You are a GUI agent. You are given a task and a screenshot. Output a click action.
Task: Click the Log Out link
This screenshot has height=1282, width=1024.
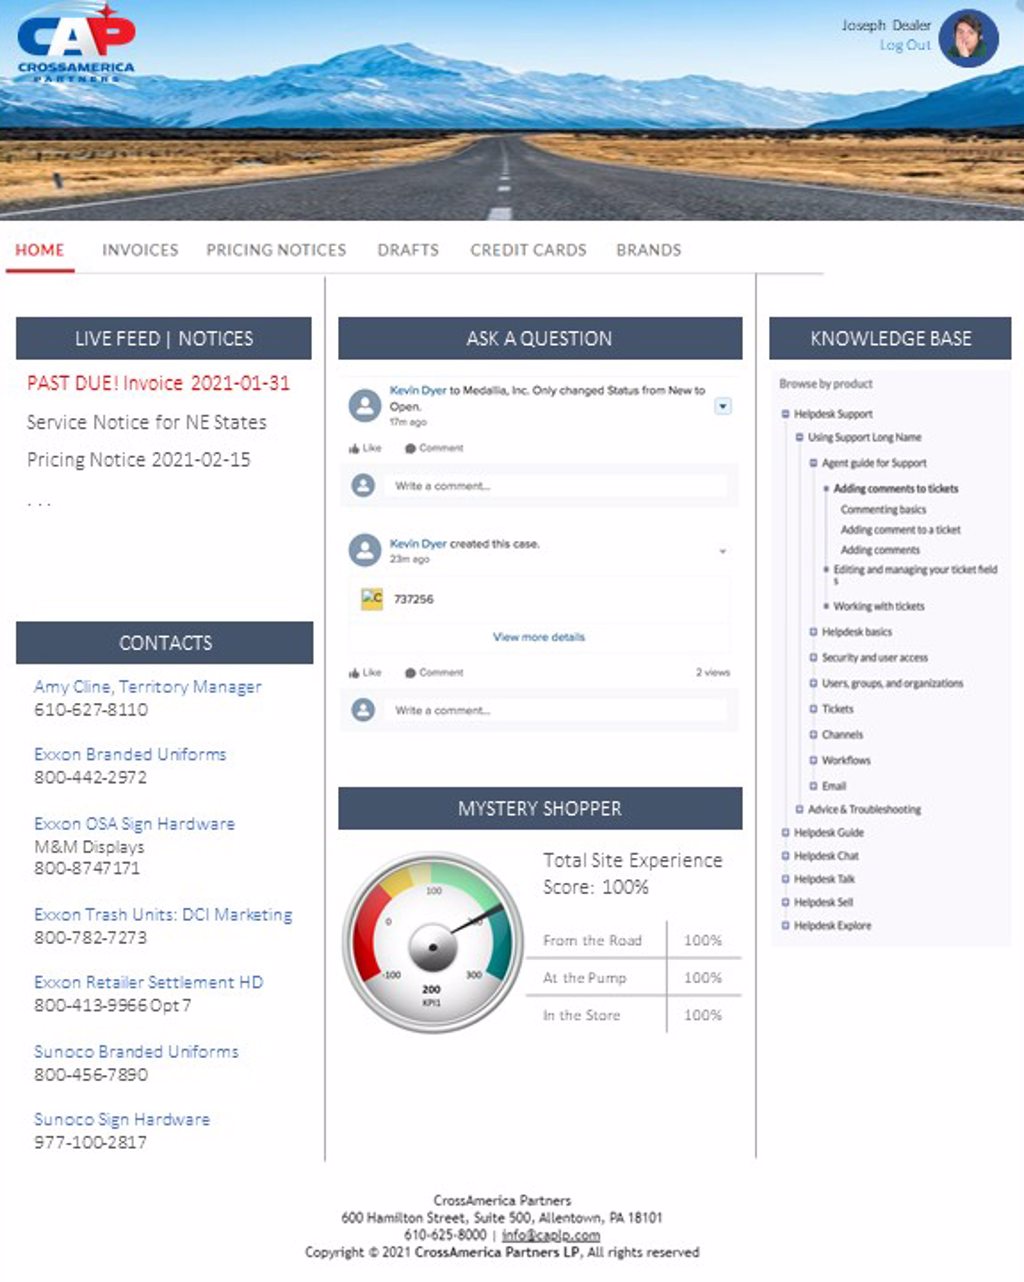(x=905, y=45)
